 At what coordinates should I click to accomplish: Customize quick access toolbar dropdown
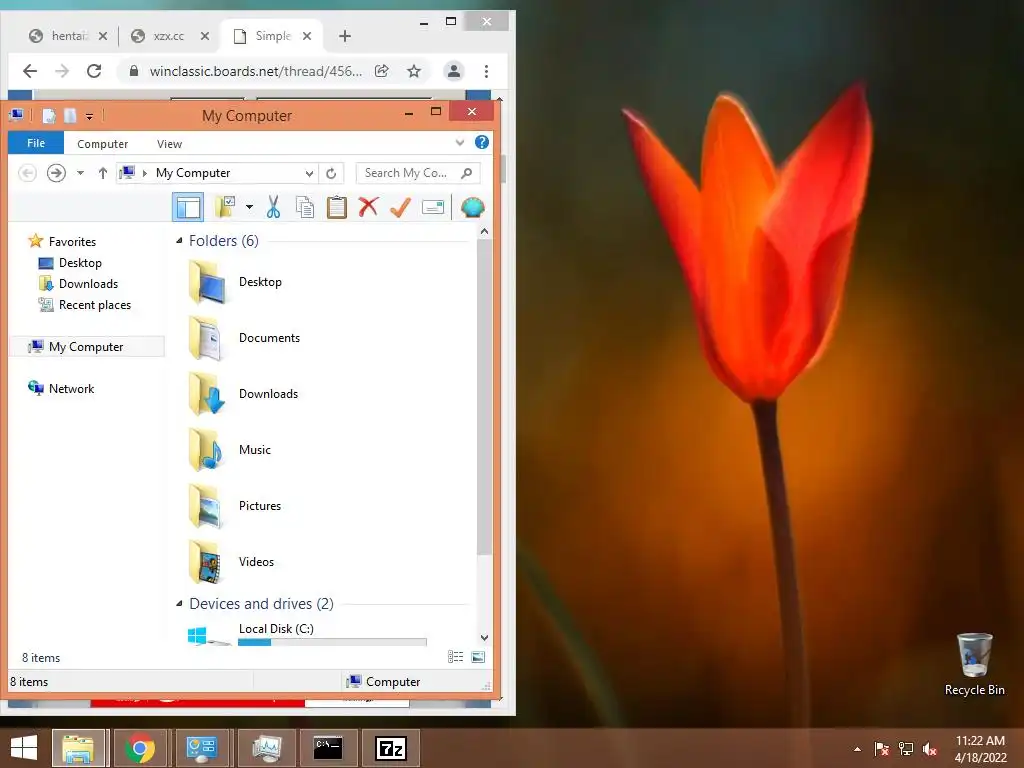click(89, 117)
